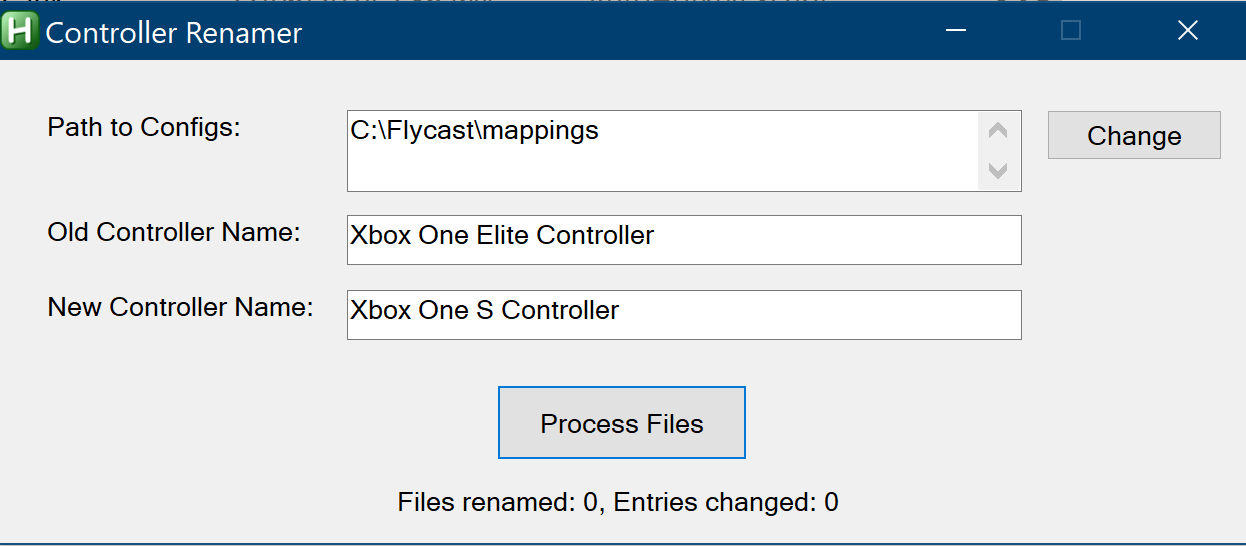1246x546 pixels.
Task: Select the Old Controller Name field
Action: (684, 239)
